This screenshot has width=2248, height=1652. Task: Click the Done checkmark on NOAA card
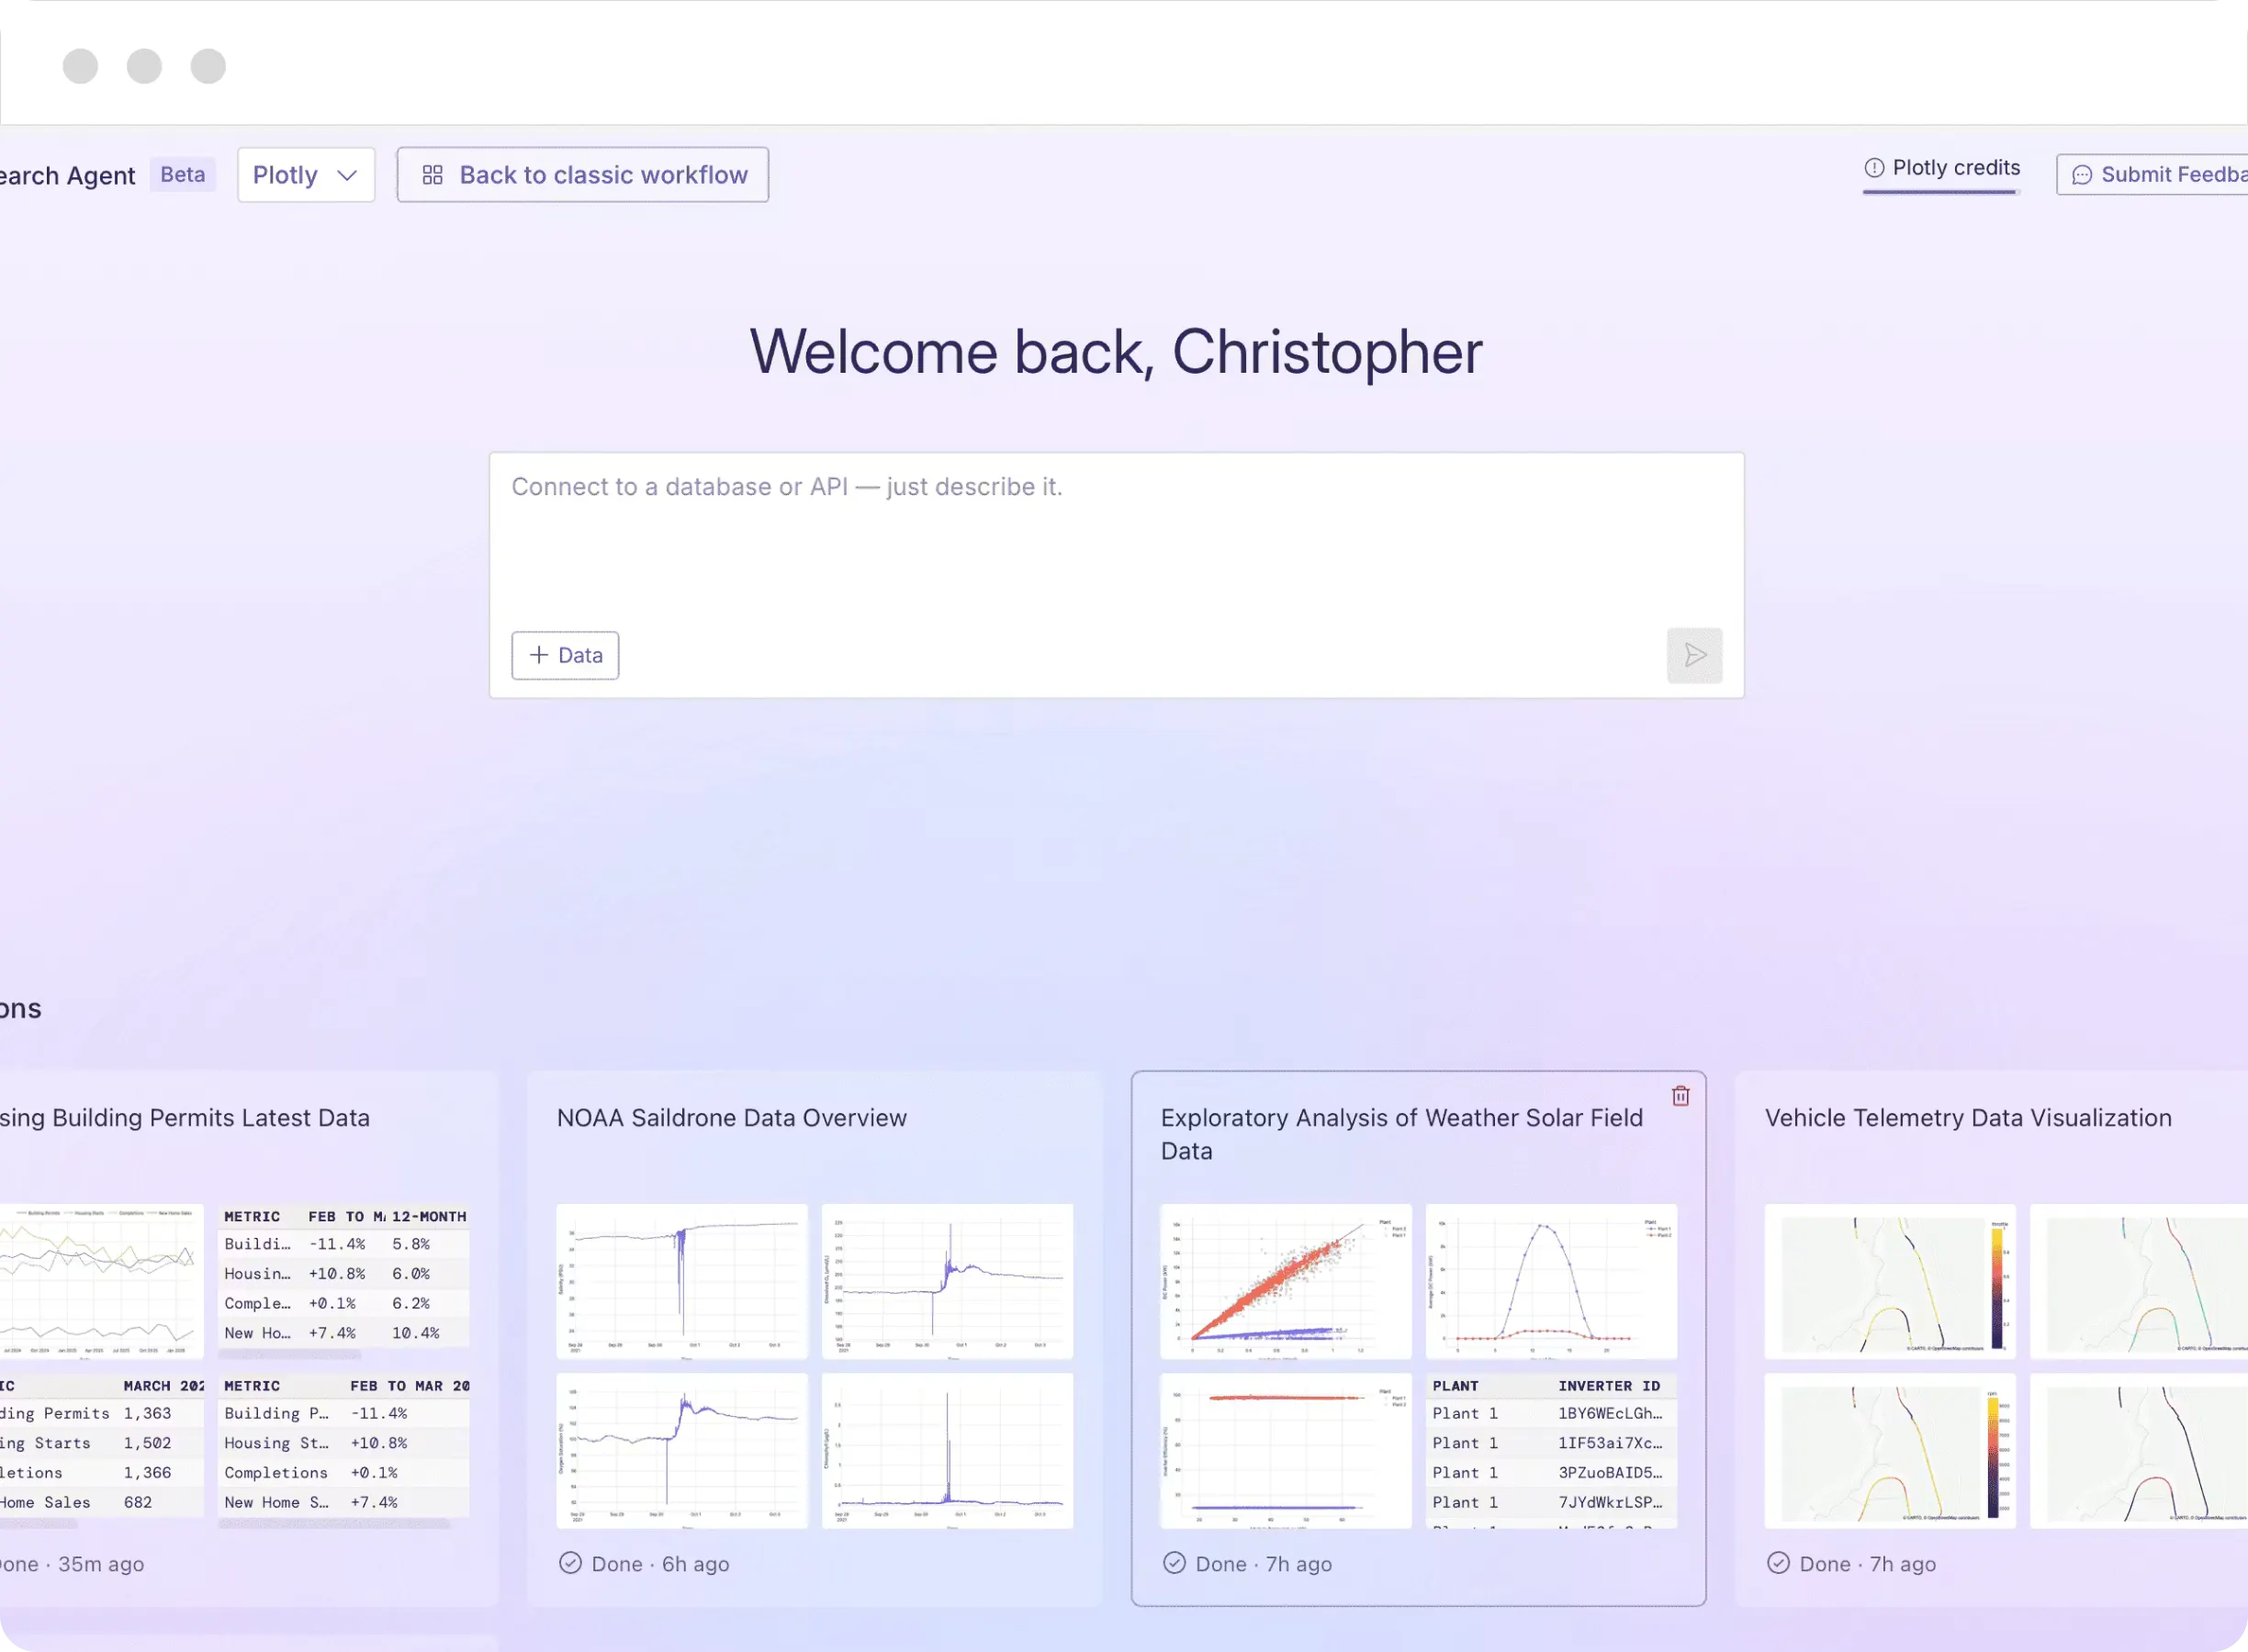click(x=570, y=1563)
